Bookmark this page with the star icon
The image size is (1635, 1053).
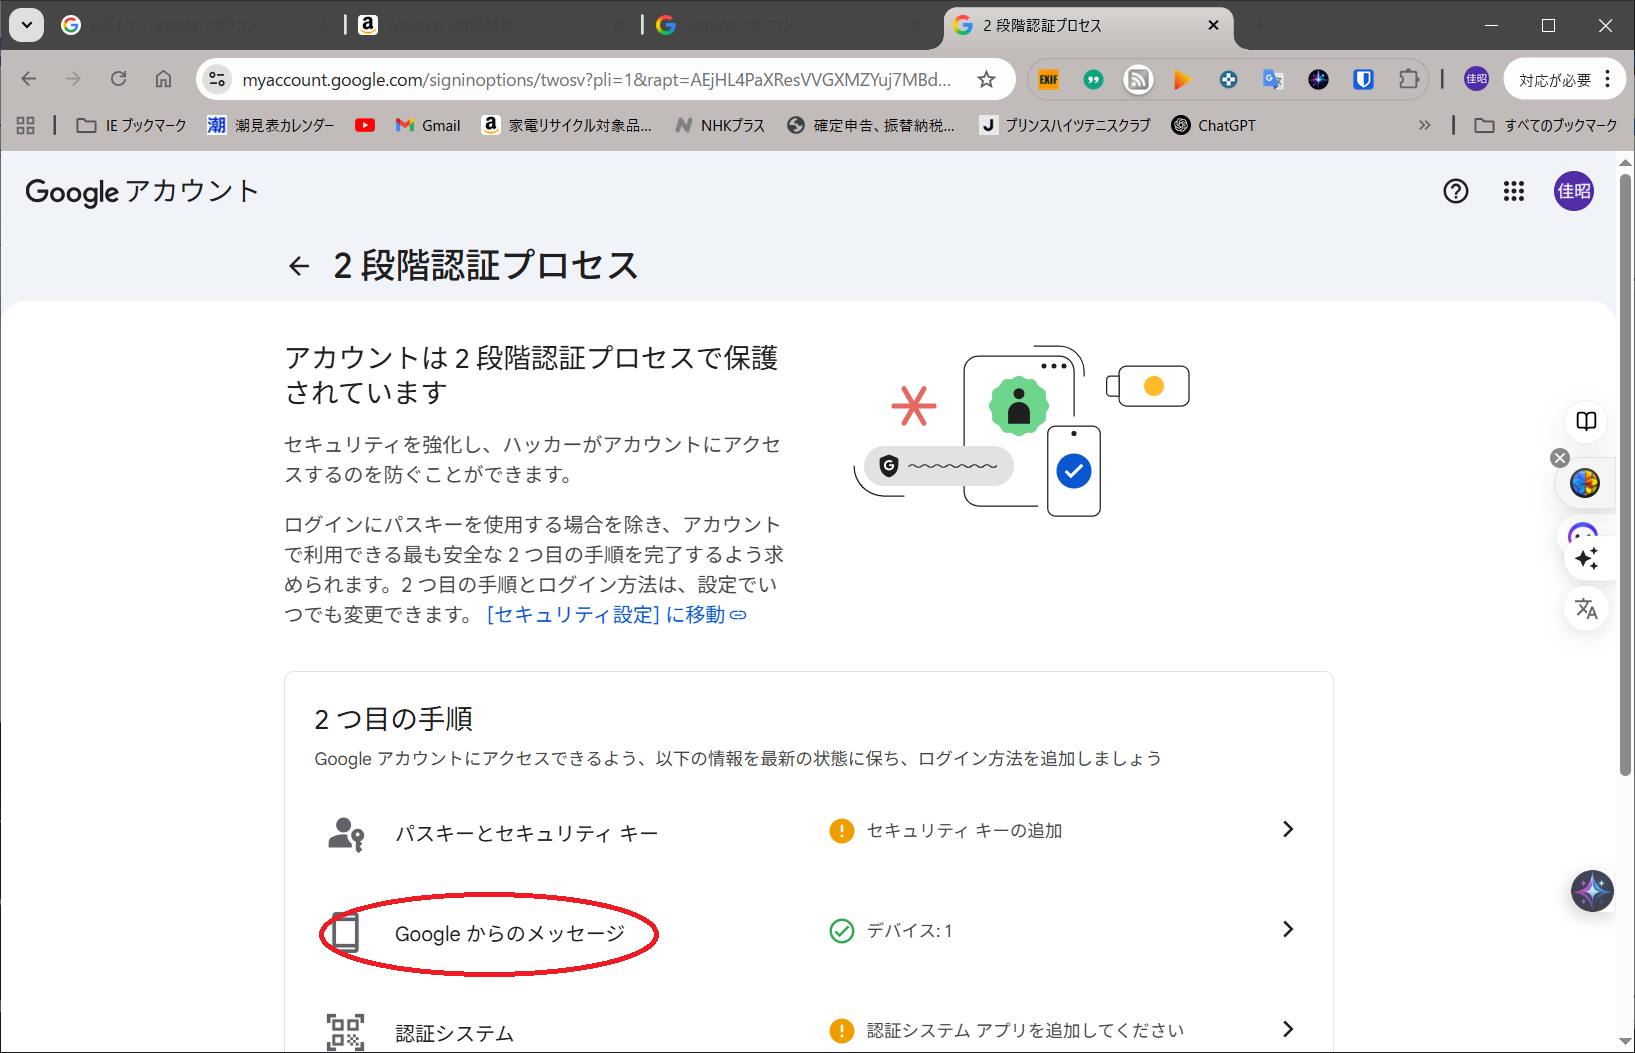[986, 80]
